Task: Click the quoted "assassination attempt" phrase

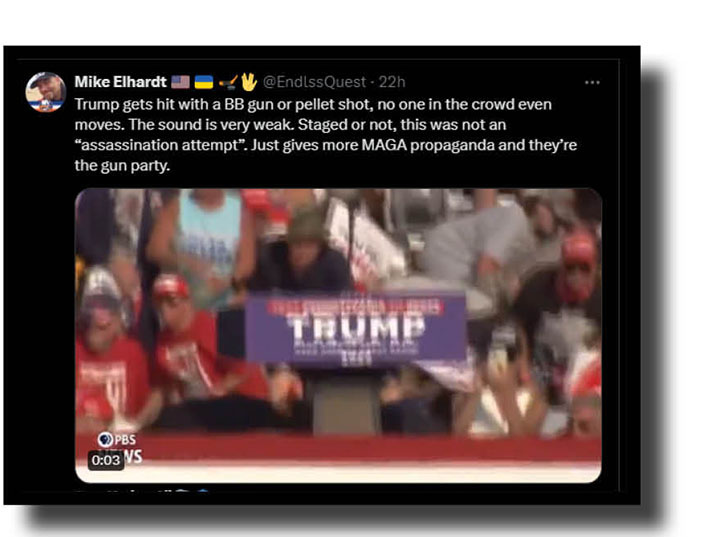Action: 161,145
